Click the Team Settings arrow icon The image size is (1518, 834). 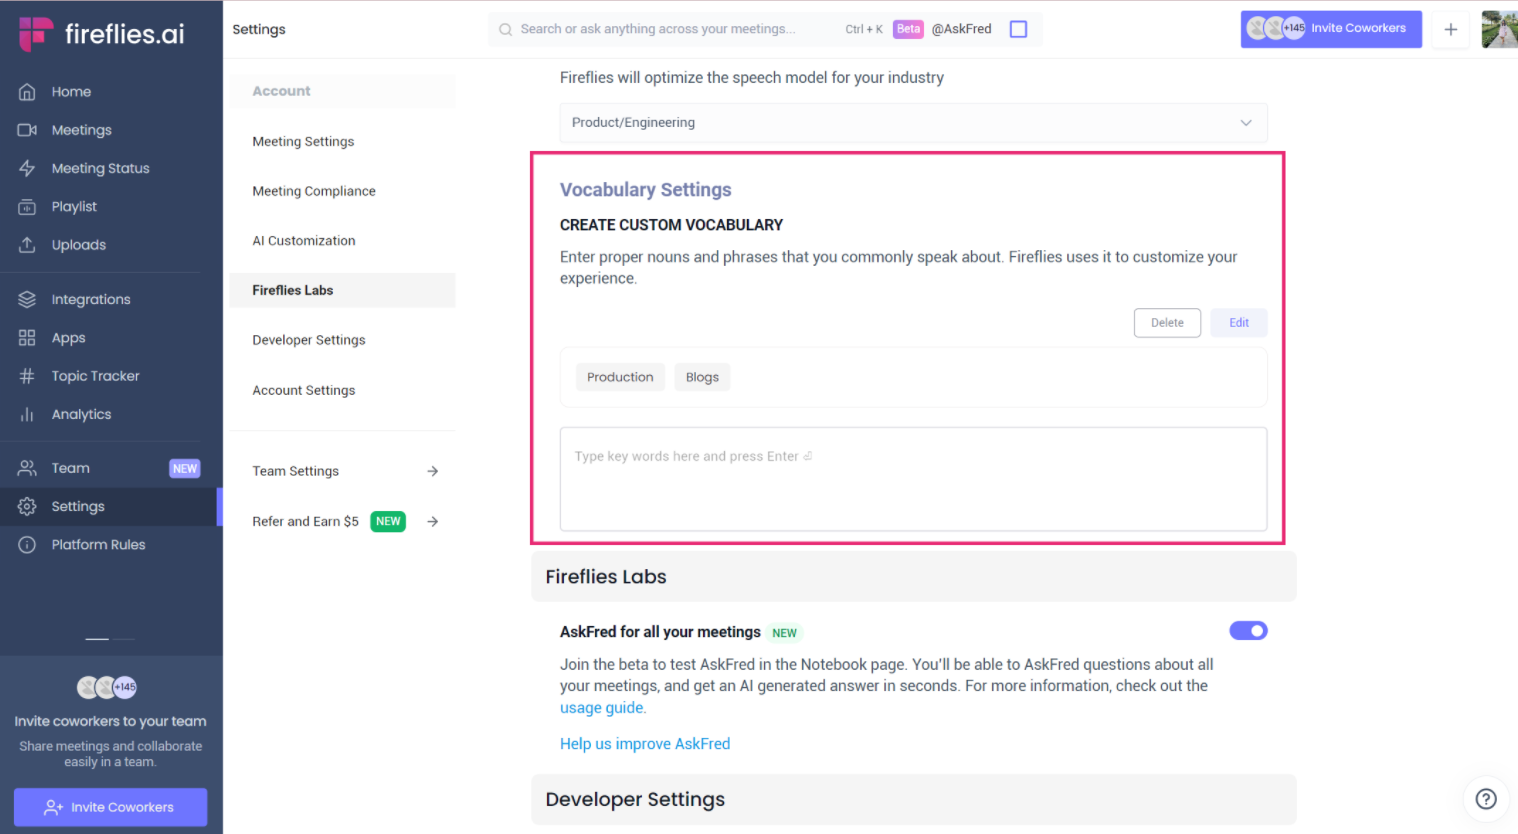coord(433,471)
